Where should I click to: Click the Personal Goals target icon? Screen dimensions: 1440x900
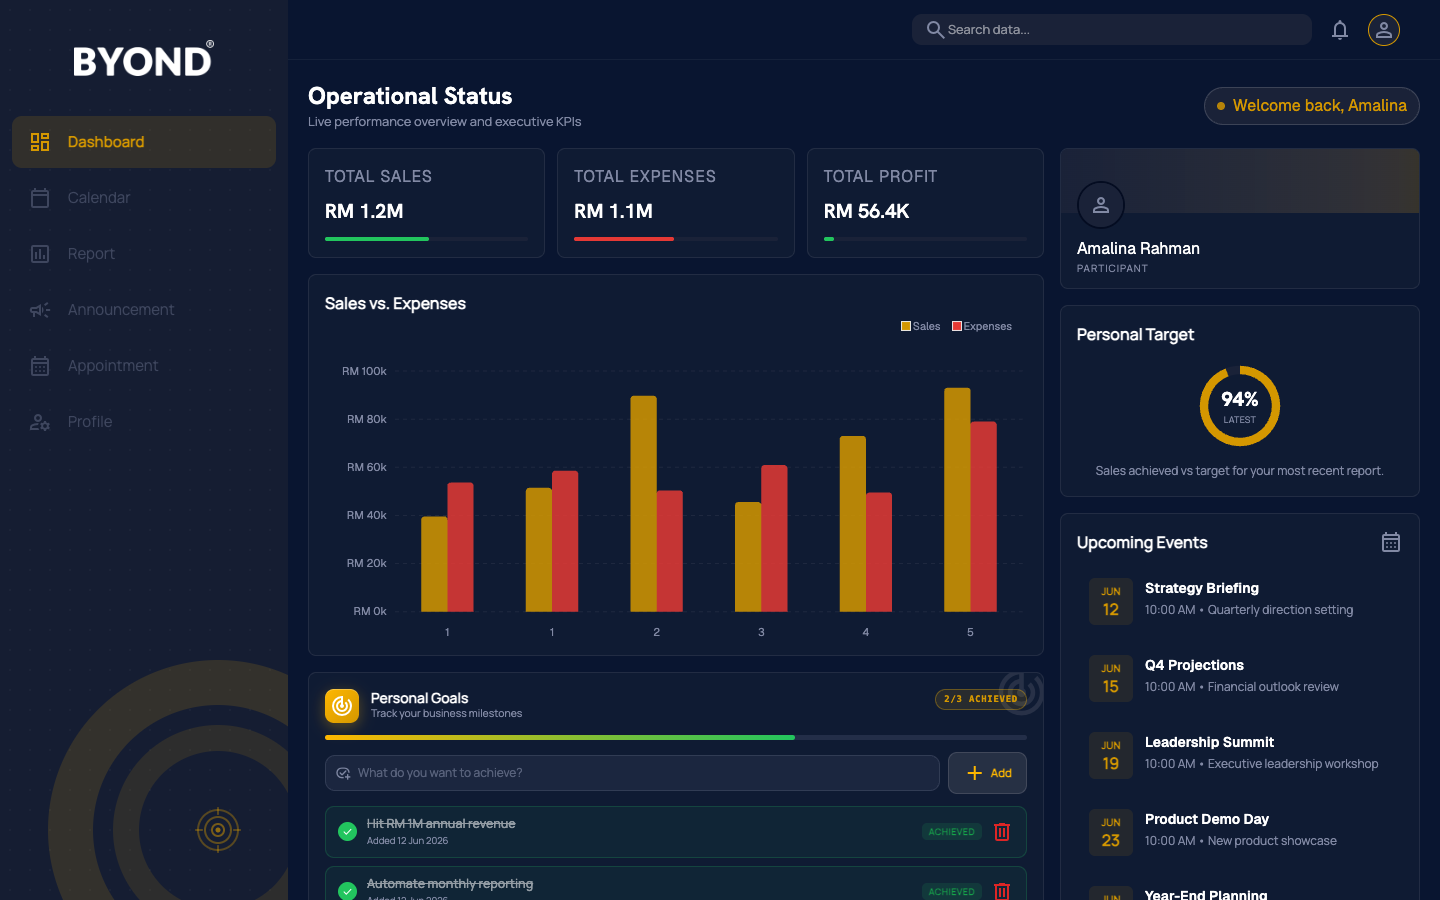coord(342,706)
